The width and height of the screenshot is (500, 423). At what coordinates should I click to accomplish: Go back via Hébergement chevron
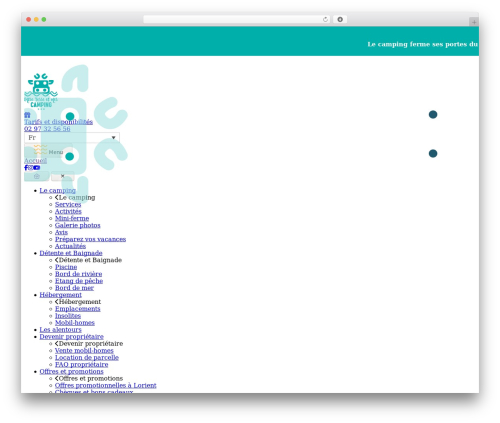57,301
